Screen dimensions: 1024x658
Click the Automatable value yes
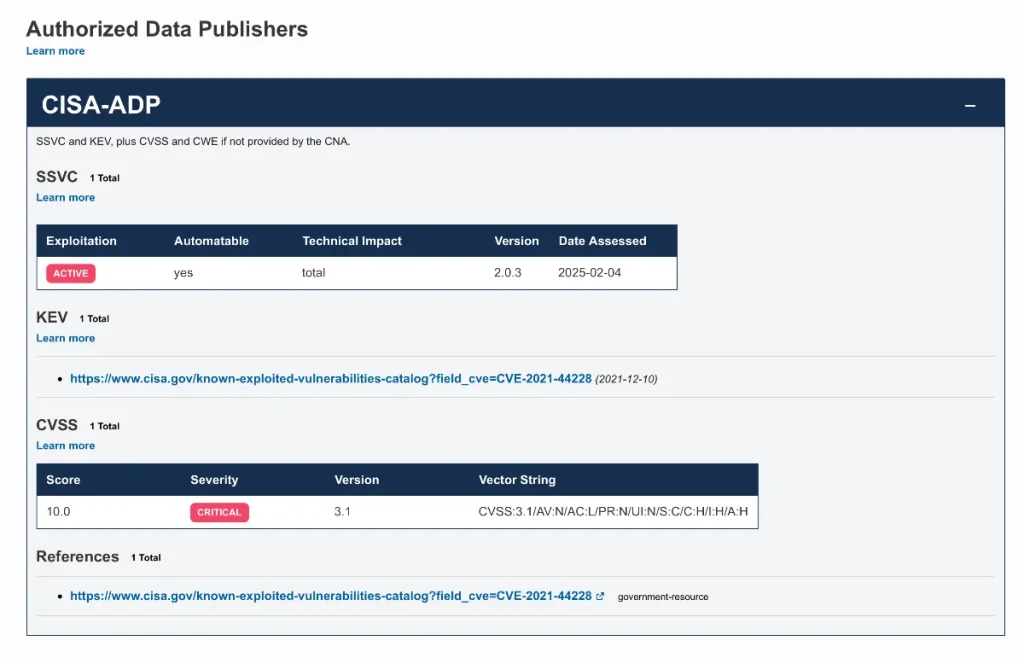point(184,273)
